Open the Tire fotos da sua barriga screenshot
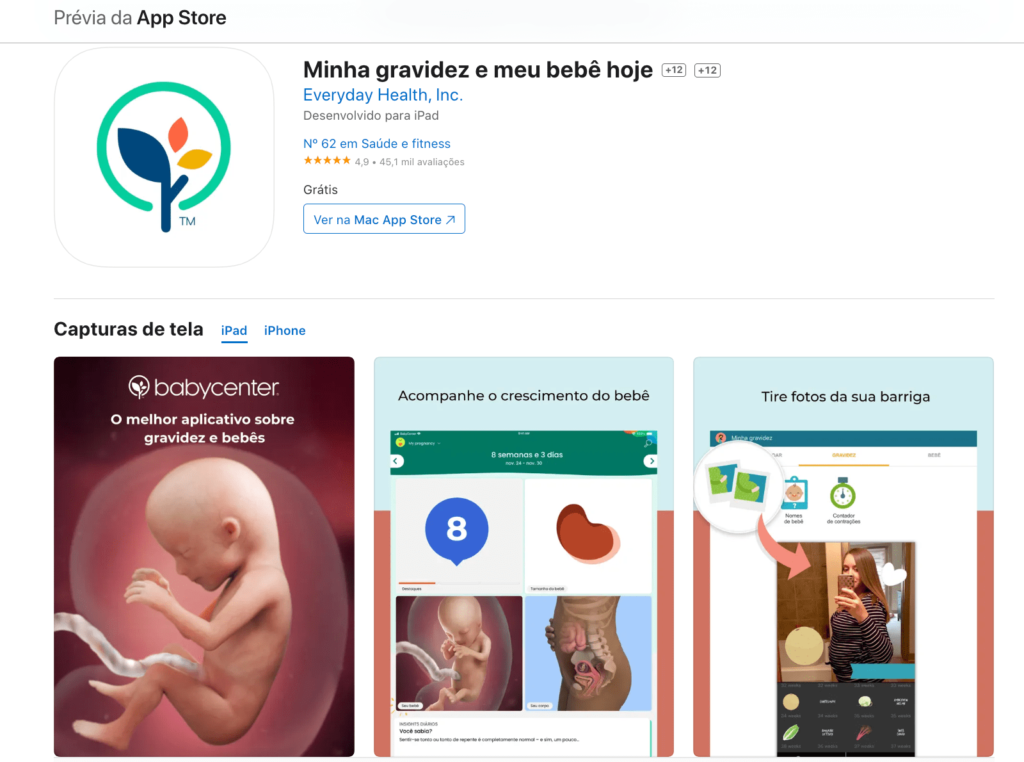 [x=843, y=556]
